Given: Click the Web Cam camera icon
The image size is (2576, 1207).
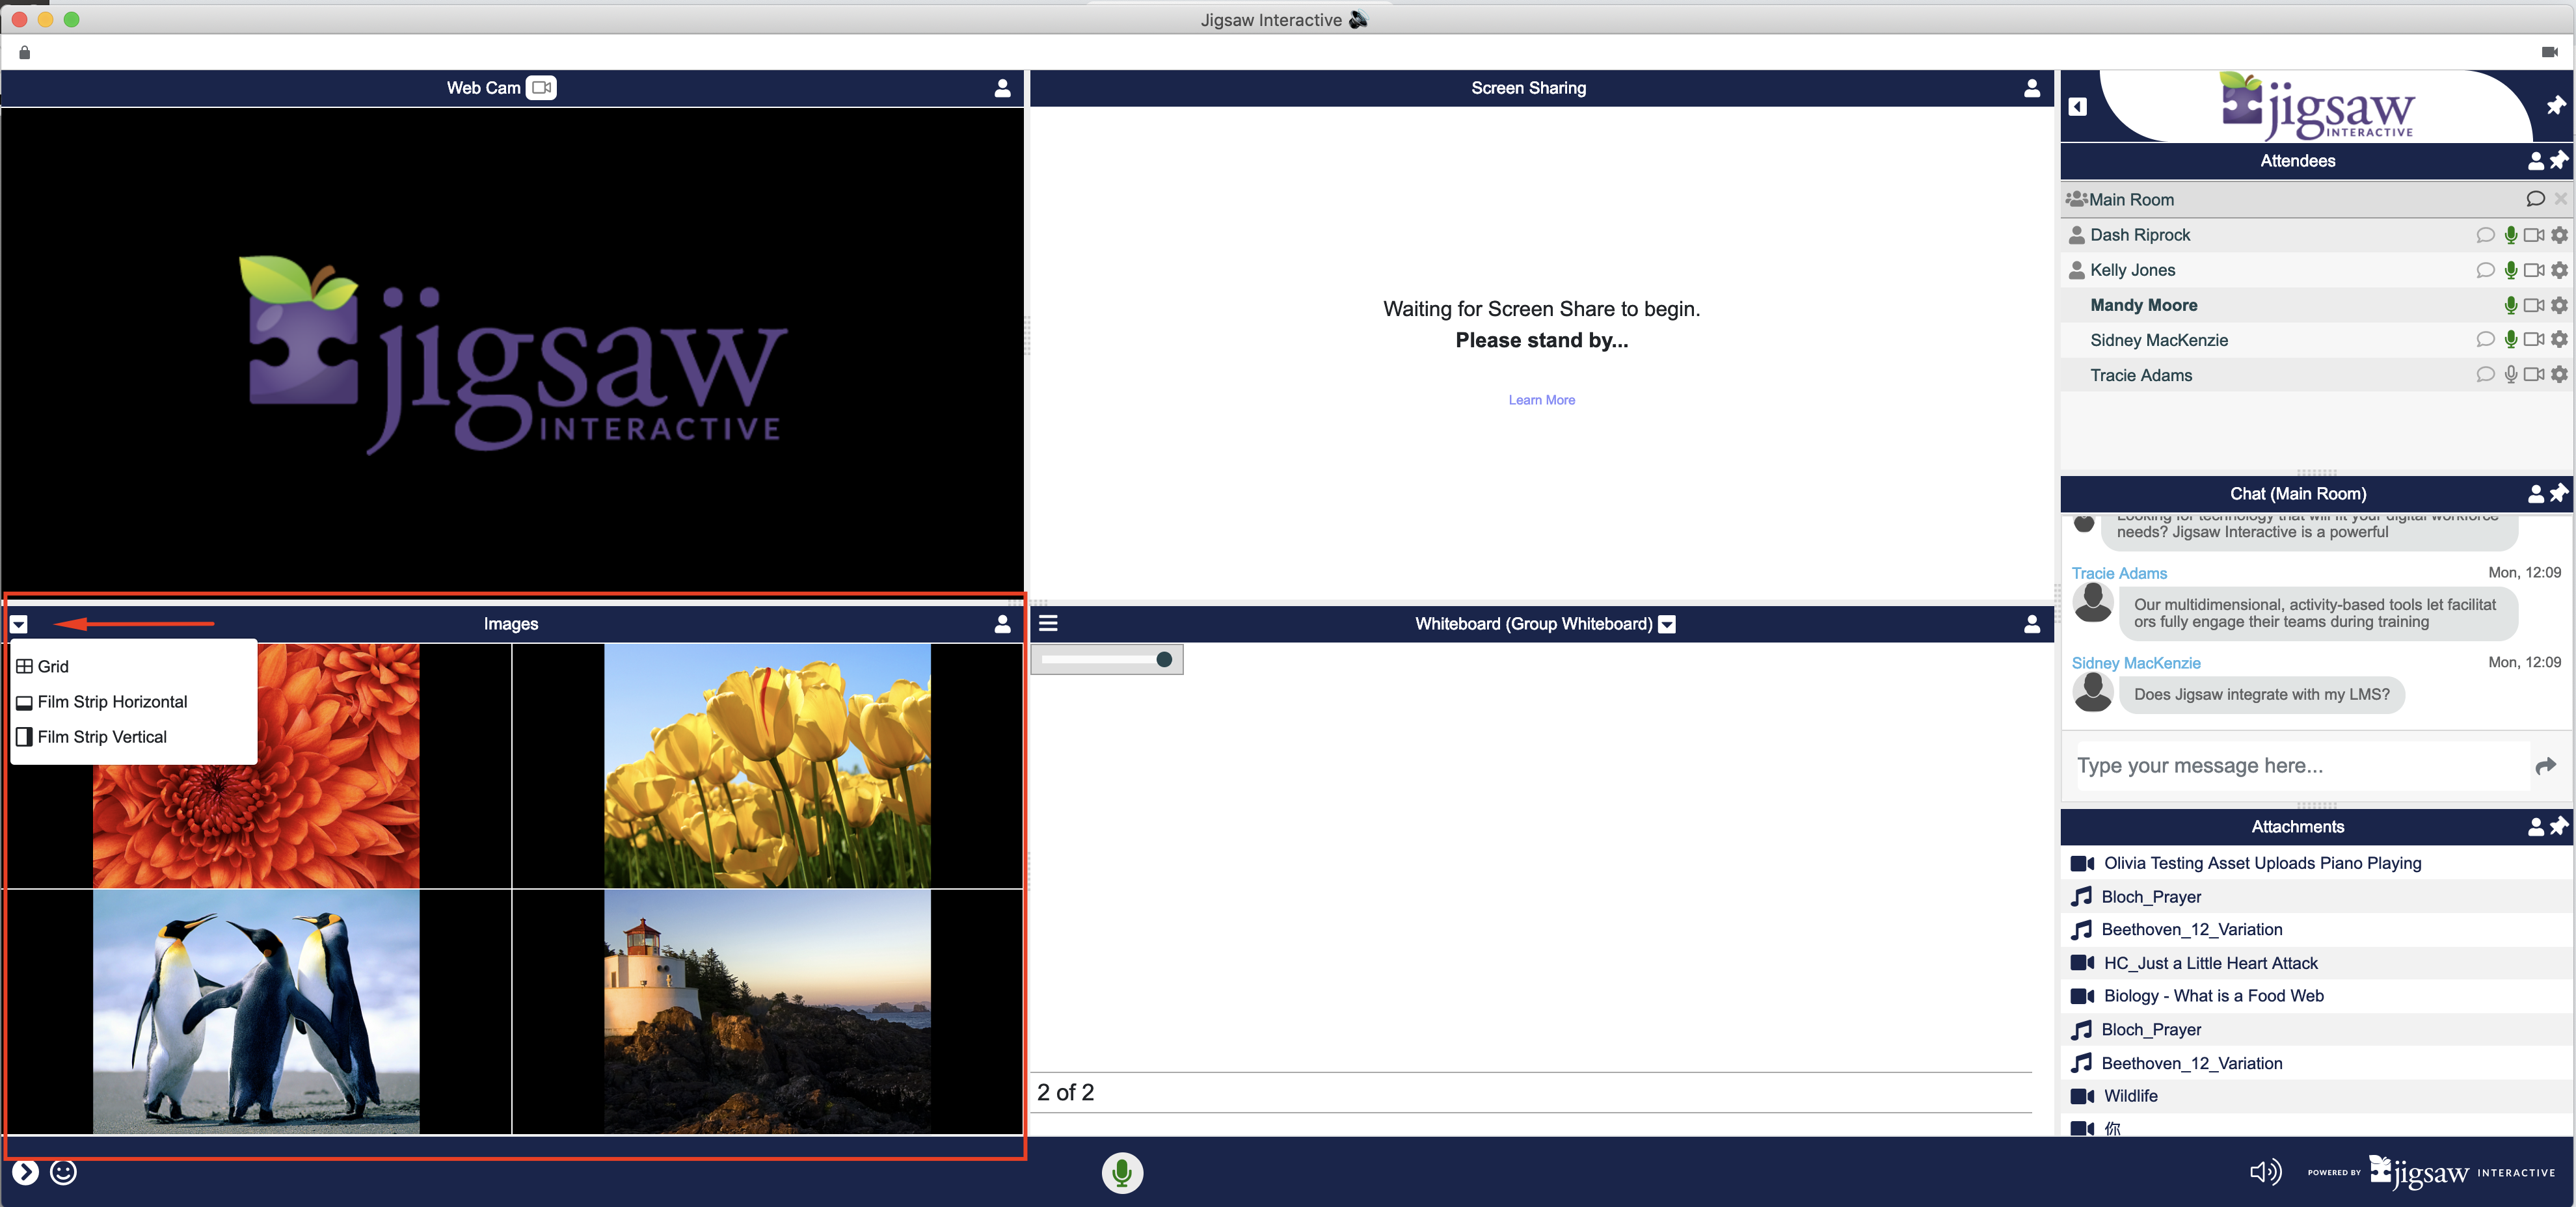Looking at the screenshot, I should [x=541, y=88].
